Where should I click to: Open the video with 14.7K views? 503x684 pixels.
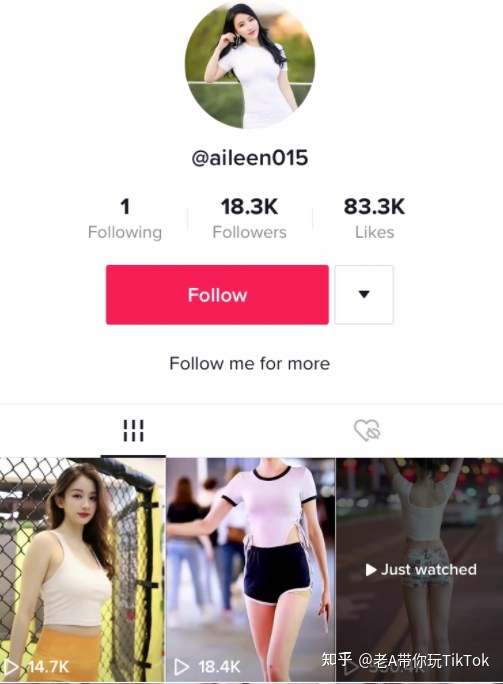(x=82, y=570)
